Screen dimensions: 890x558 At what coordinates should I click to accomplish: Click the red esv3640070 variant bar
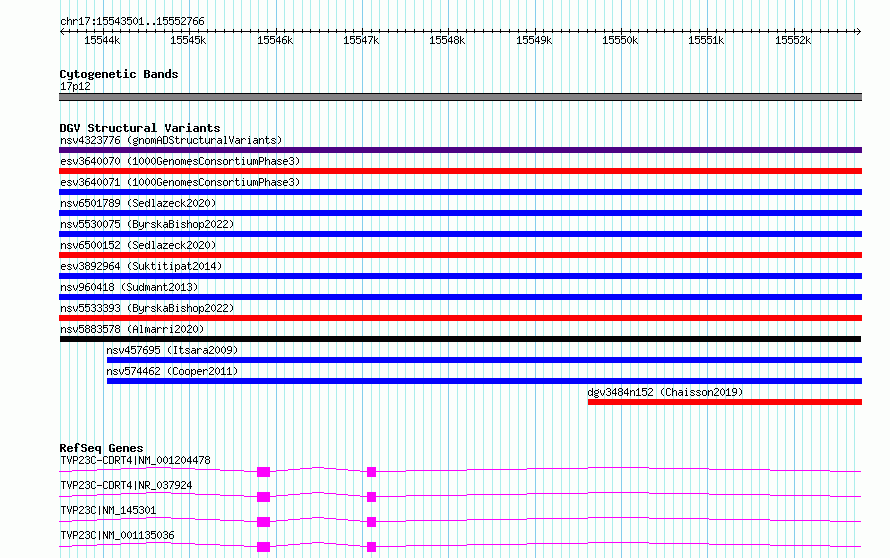point(460,171)
